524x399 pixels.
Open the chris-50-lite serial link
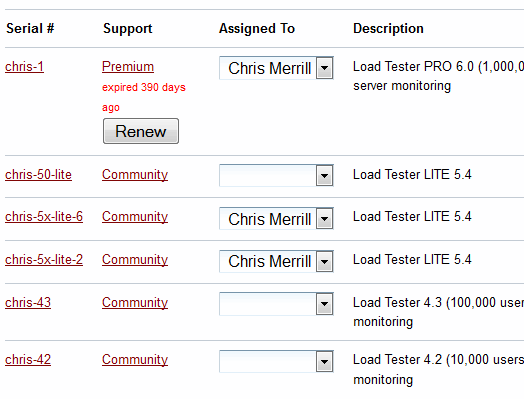click(38, 175)
